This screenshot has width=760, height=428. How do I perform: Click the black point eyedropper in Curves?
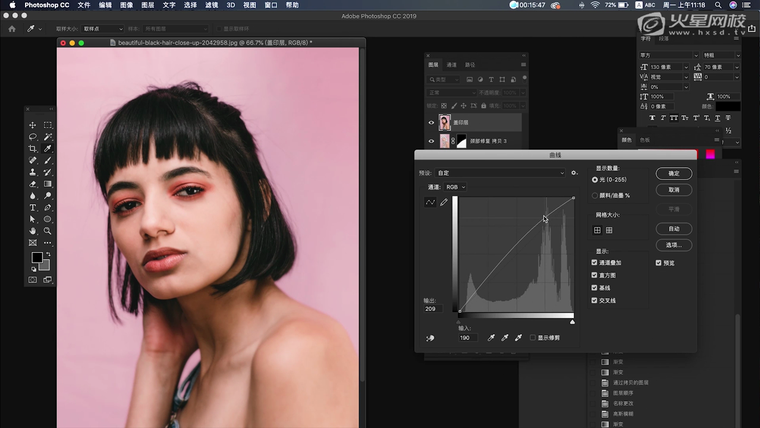(491, 338)
